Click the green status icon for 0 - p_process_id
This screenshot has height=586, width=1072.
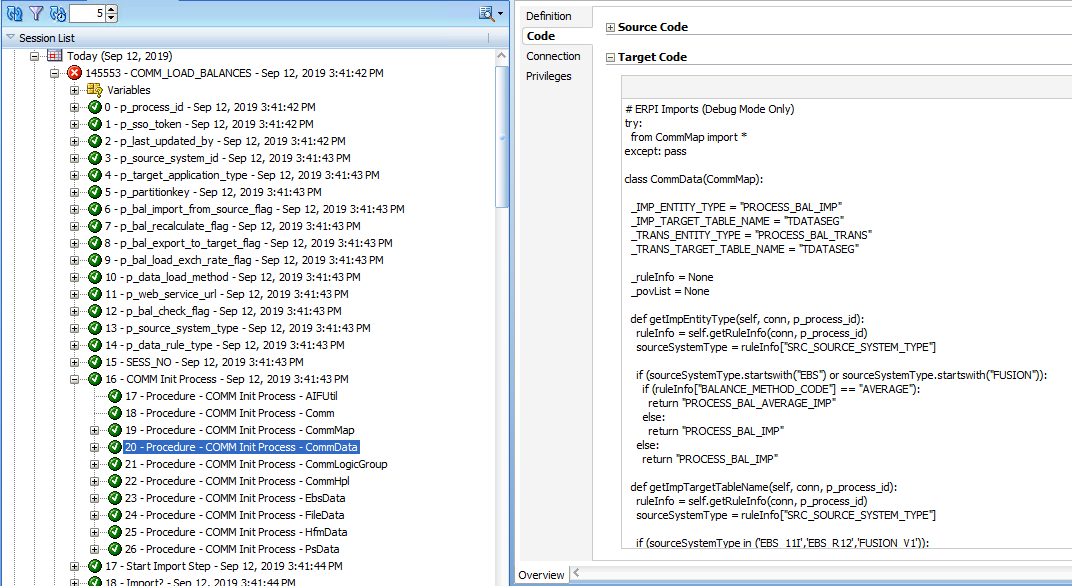click(95, 107)
